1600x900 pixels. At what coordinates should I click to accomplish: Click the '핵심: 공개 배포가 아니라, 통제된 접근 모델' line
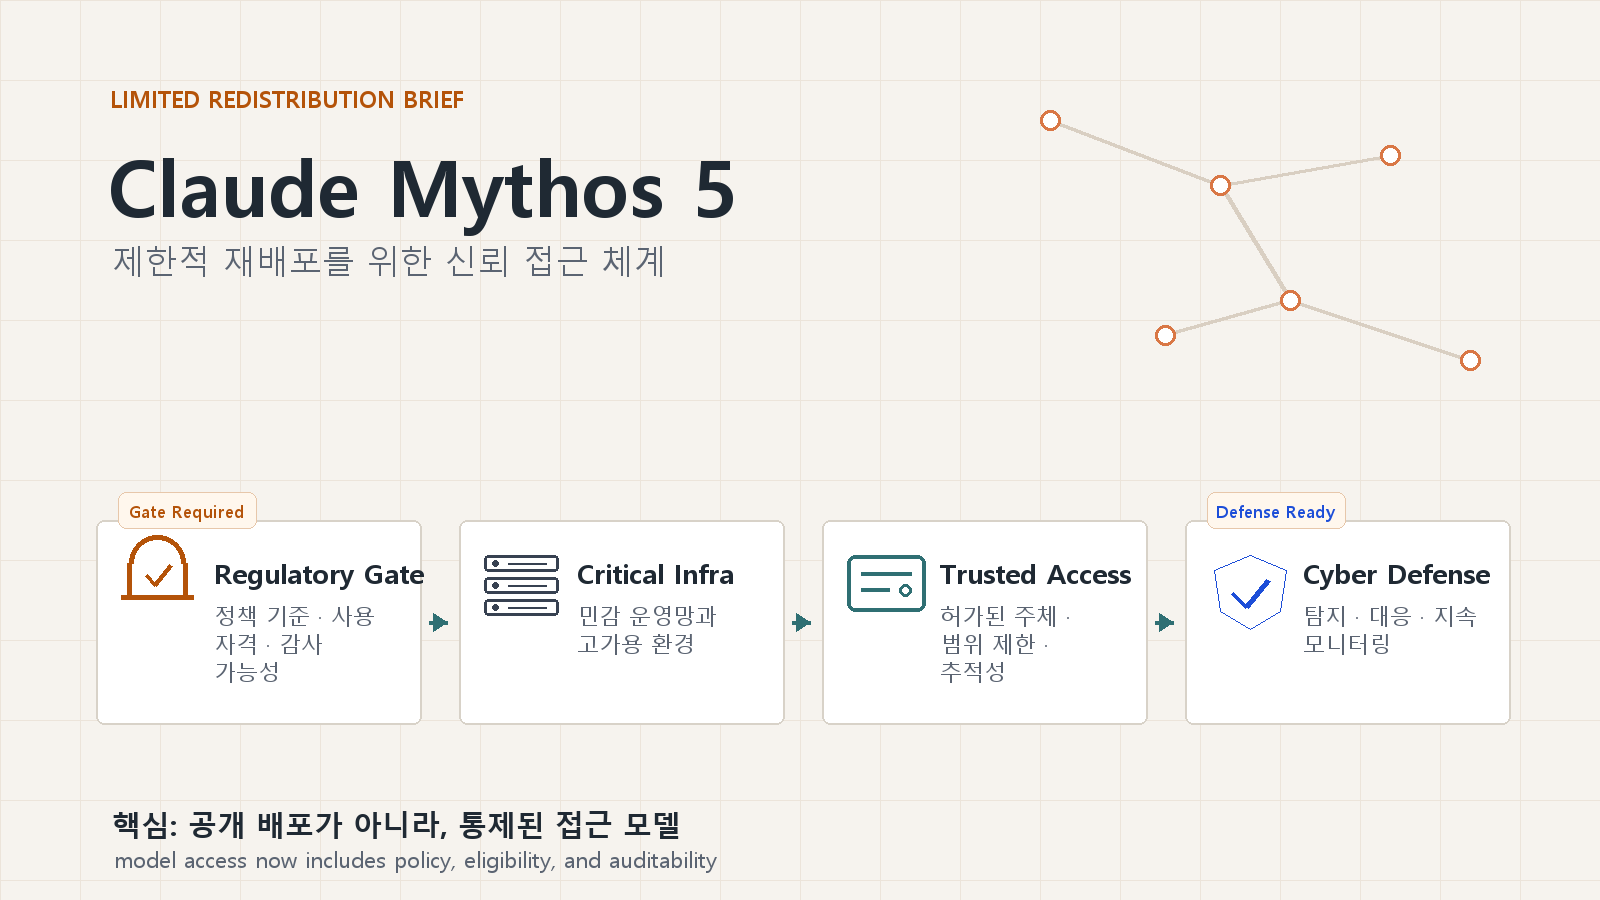[x=396, y=825]
